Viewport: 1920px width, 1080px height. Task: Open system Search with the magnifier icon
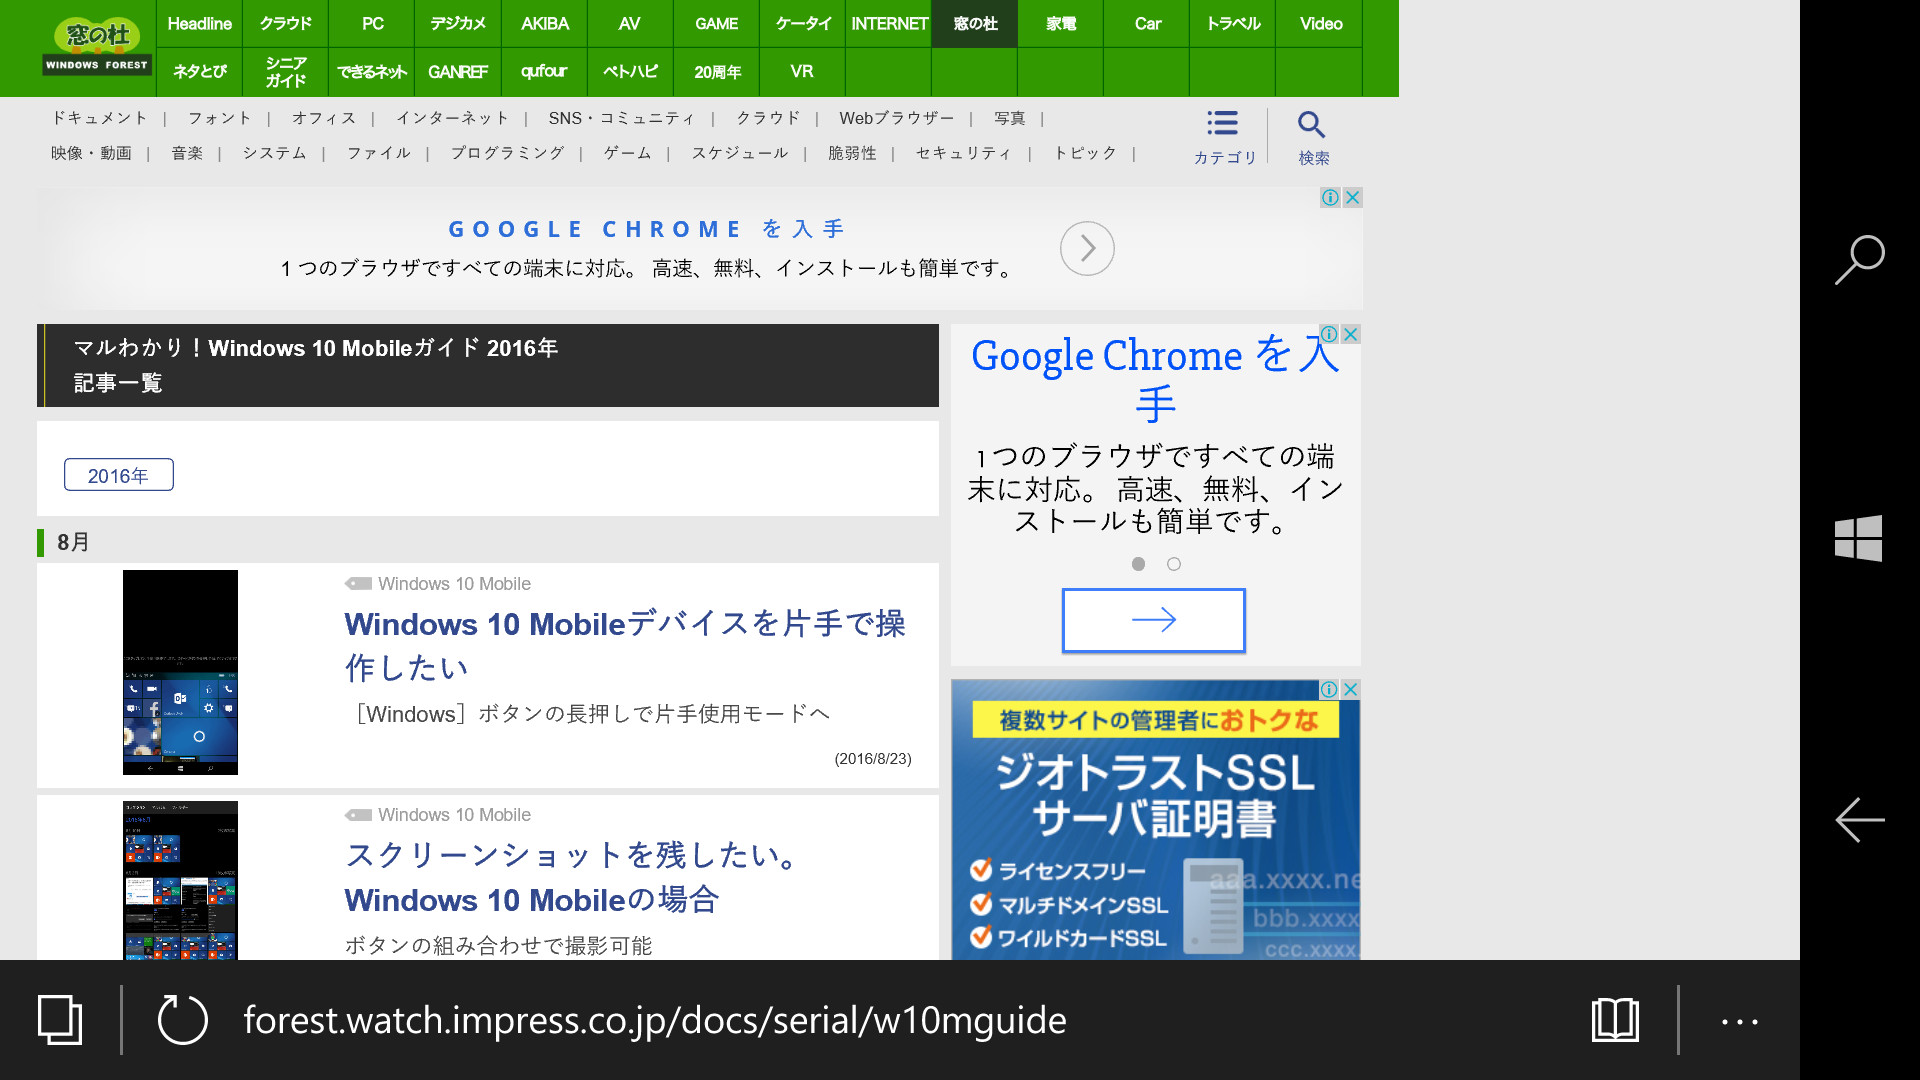pos(1859,260)
